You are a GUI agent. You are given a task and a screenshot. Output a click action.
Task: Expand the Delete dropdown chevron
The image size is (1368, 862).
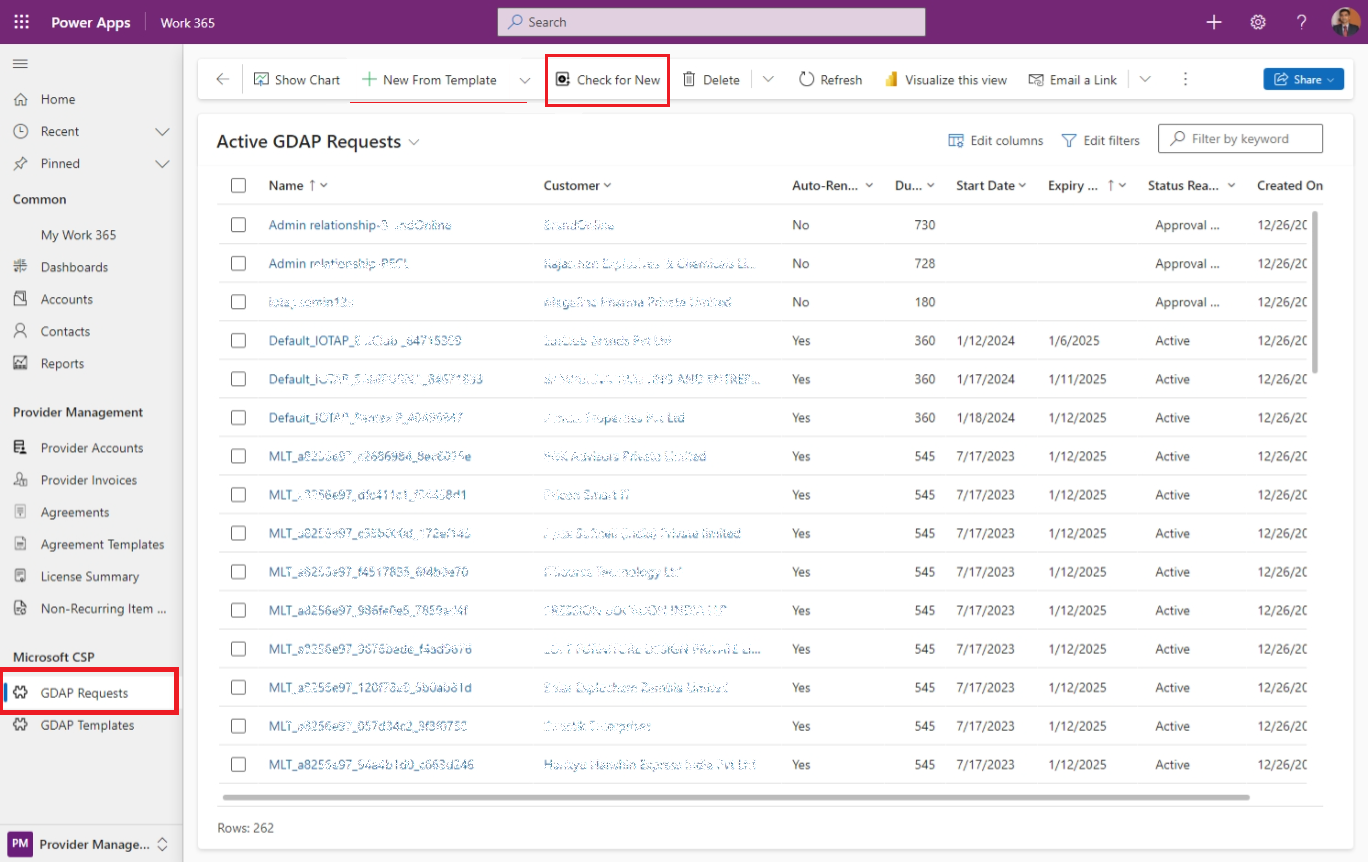768,80
